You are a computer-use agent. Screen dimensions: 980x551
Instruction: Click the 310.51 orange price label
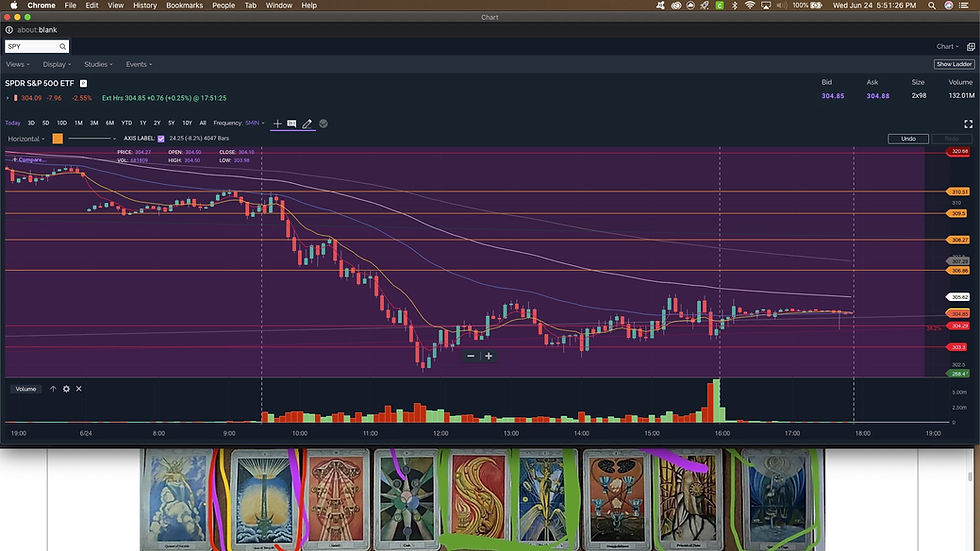pos(958,192)
